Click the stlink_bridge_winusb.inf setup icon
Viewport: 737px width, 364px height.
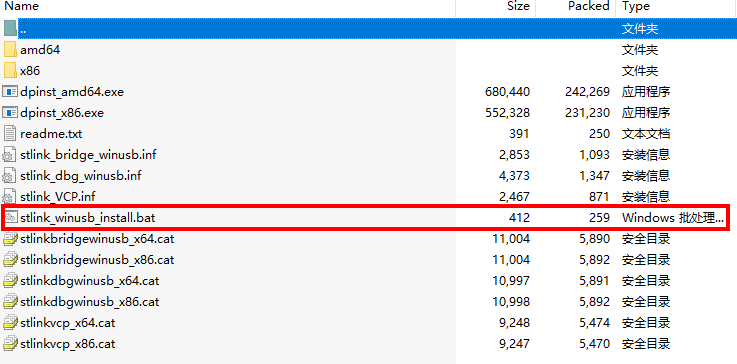pos(10,155)
